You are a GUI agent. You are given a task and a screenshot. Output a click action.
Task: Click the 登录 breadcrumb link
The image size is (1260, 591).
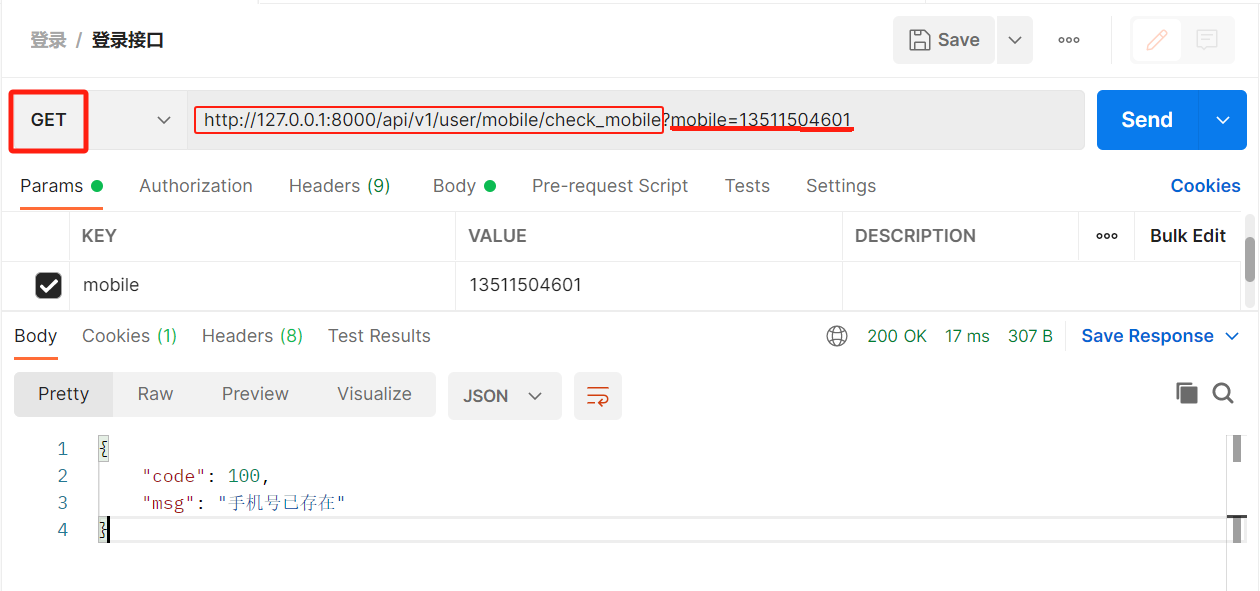48,40
